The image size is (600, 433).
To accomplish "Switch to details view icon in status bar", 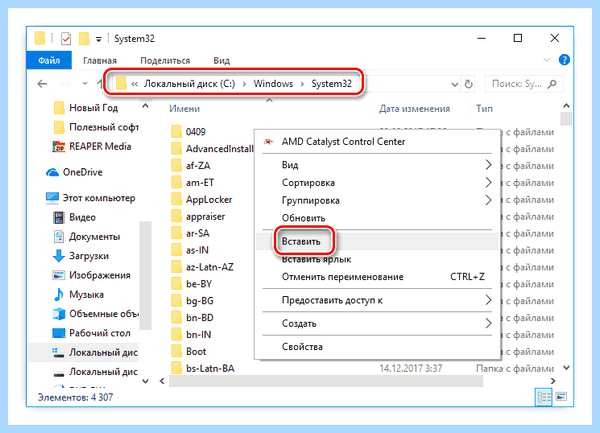I will pos(543,397).
